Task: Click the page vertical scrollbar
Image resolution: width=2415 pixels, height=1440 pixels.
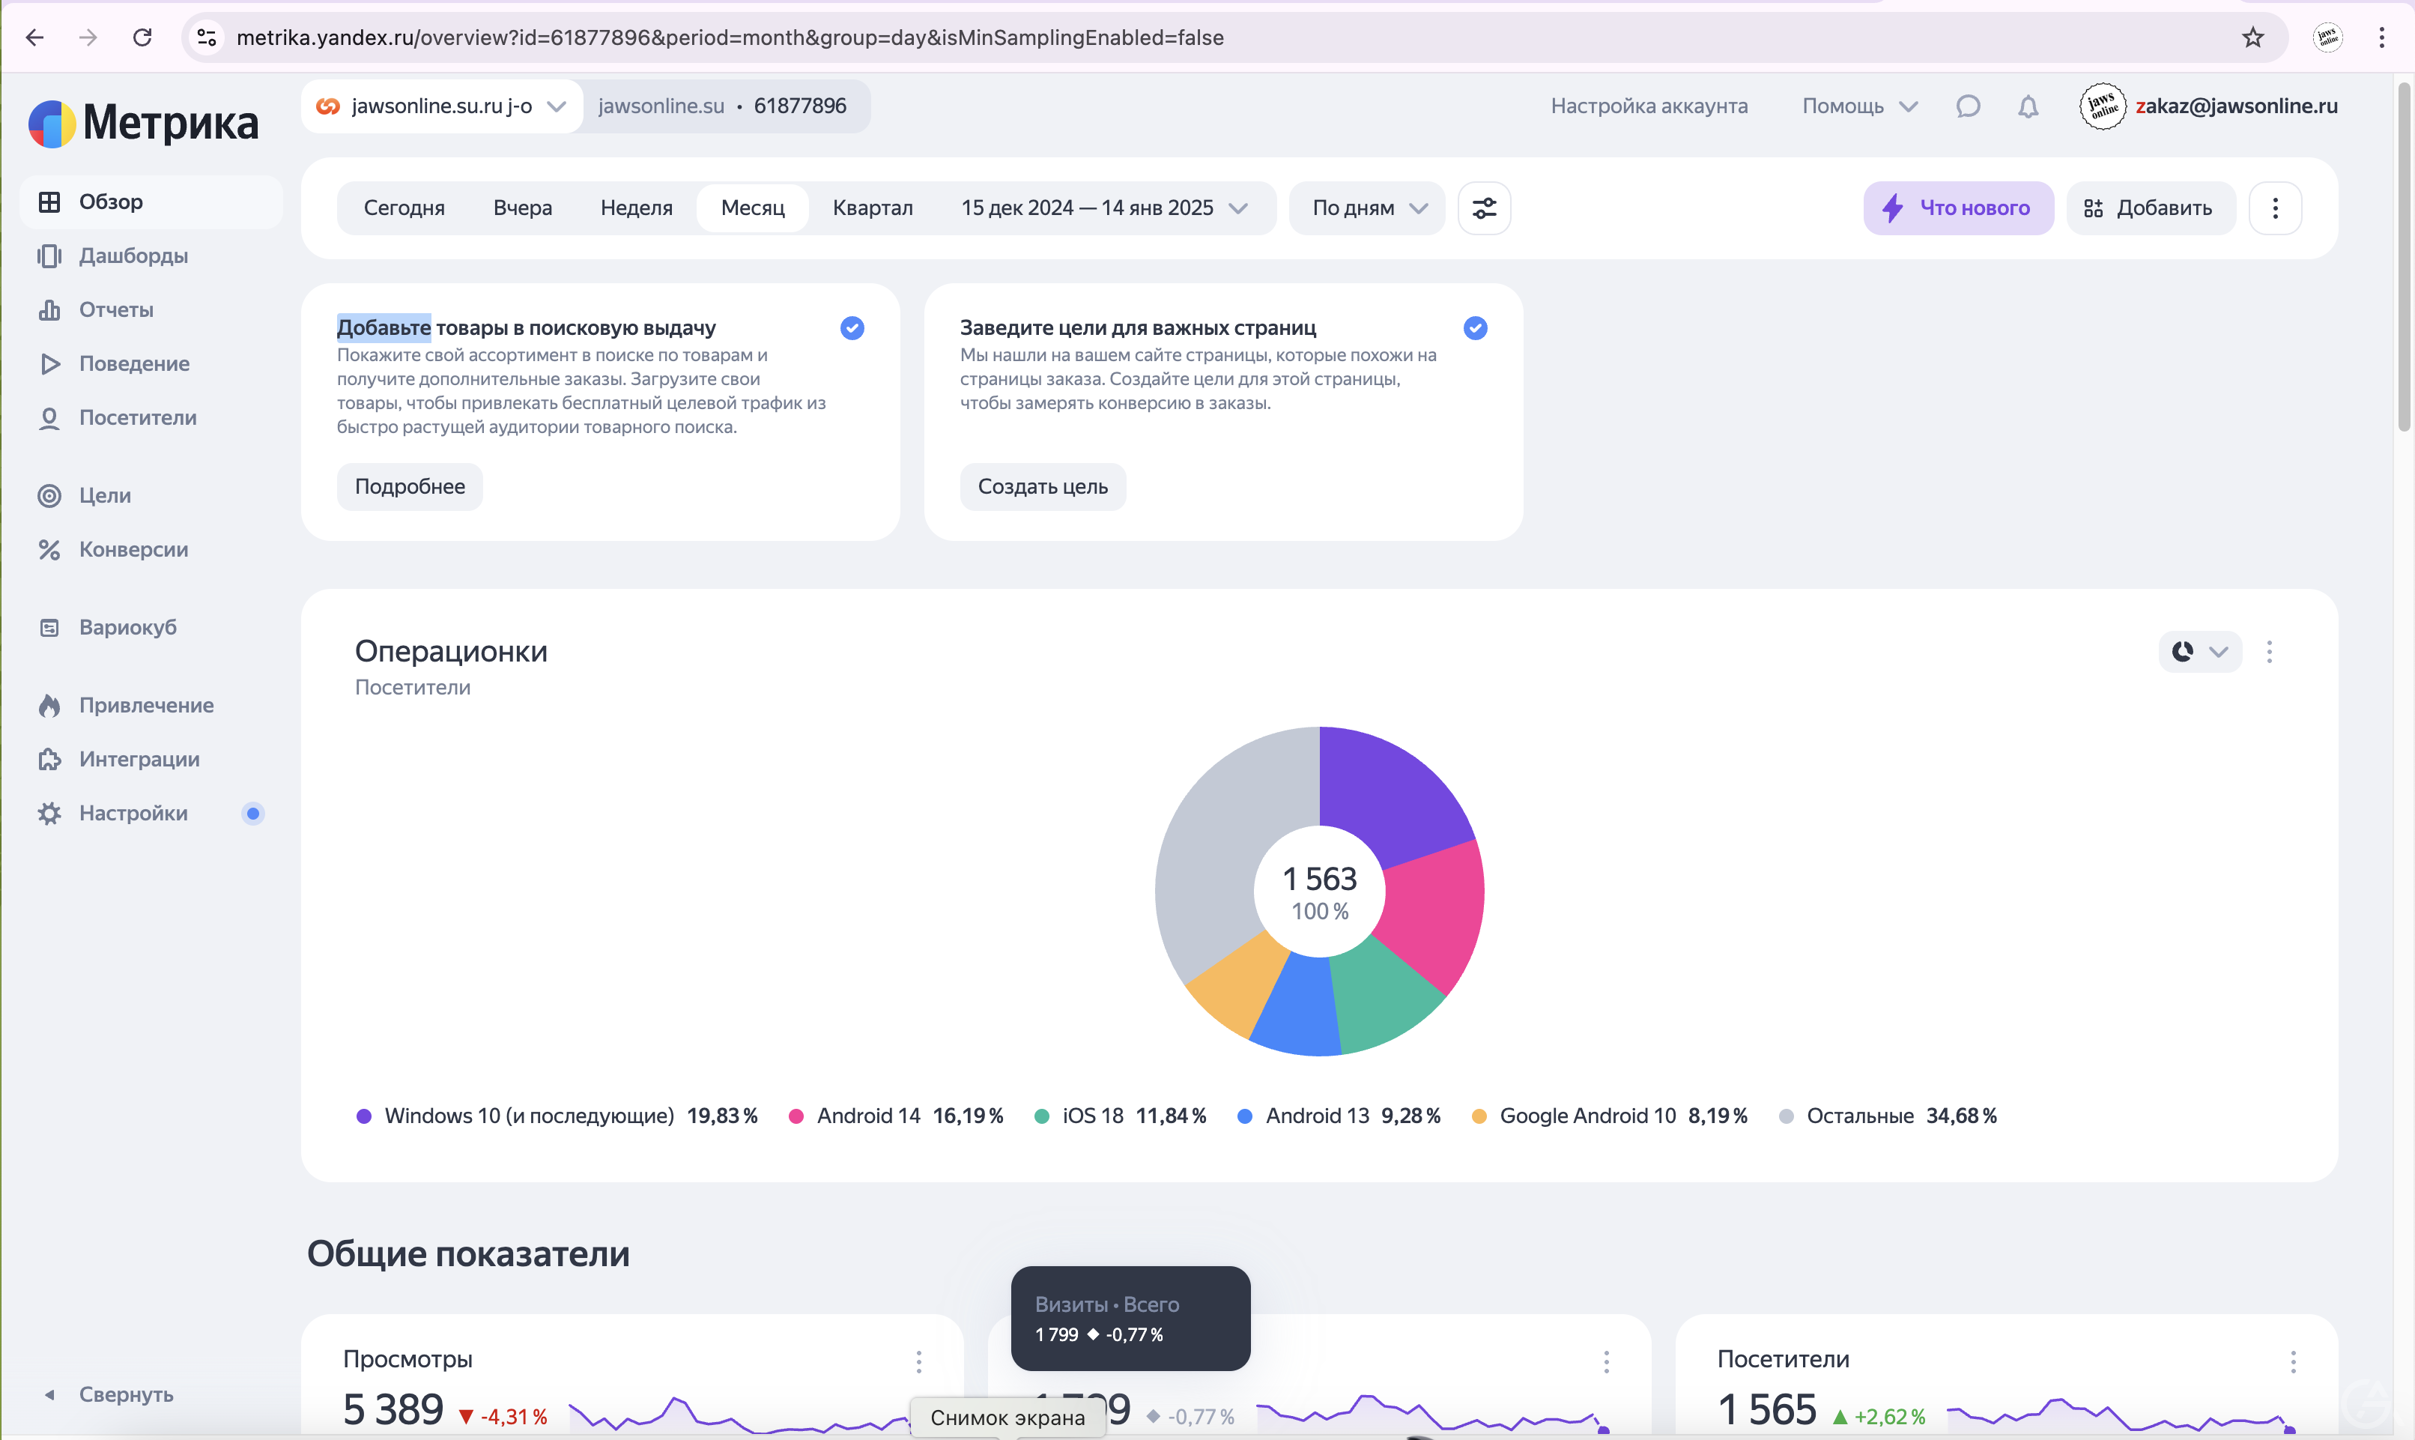Action: [x=2404, y=258]
